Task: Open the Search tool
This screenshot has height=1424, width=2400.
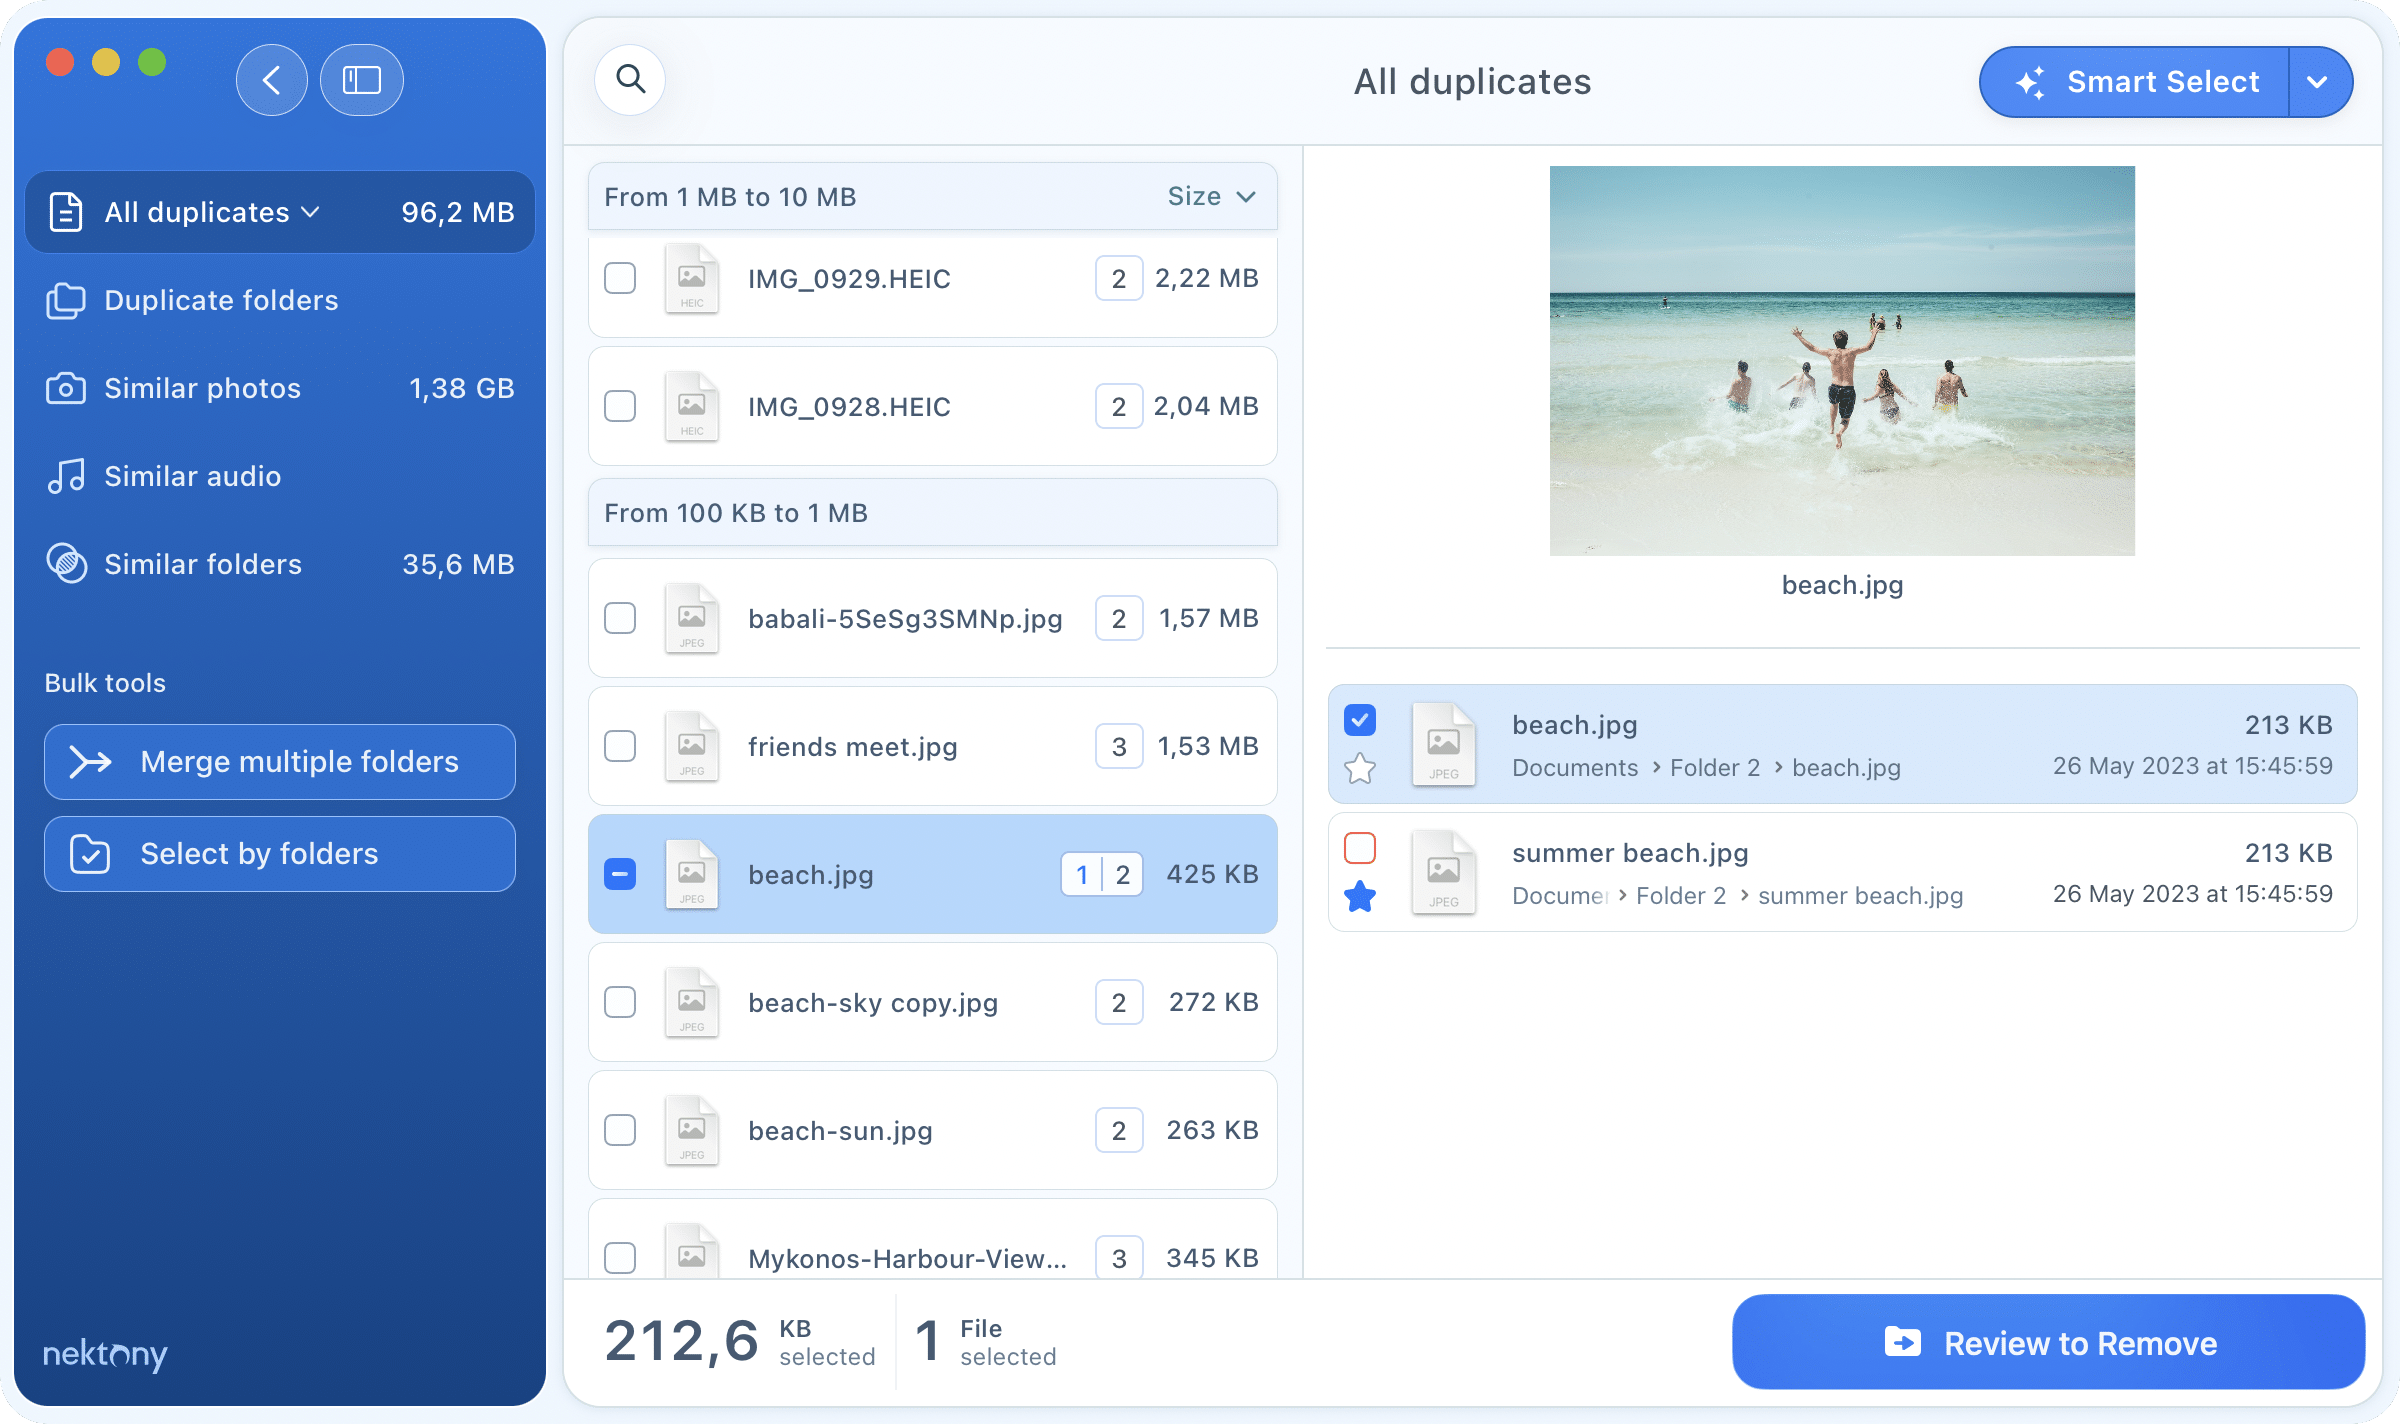Action: click(x=630, y=80)
